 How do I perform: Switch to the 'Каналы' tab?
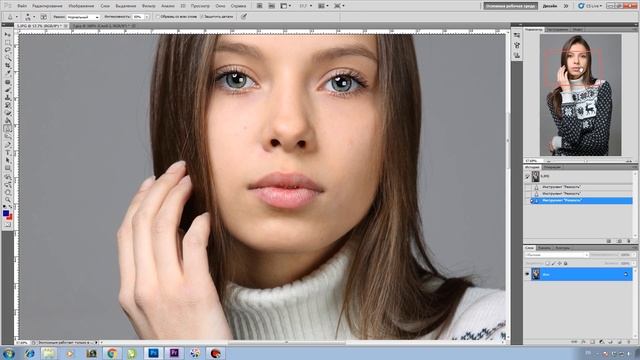pyautogui.click(x=544, y=248)
